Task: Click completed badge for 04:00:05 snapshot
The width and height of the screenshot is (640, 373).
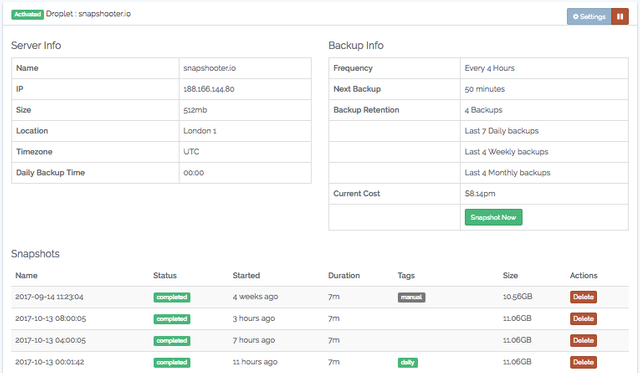Action: pos(172,341)
